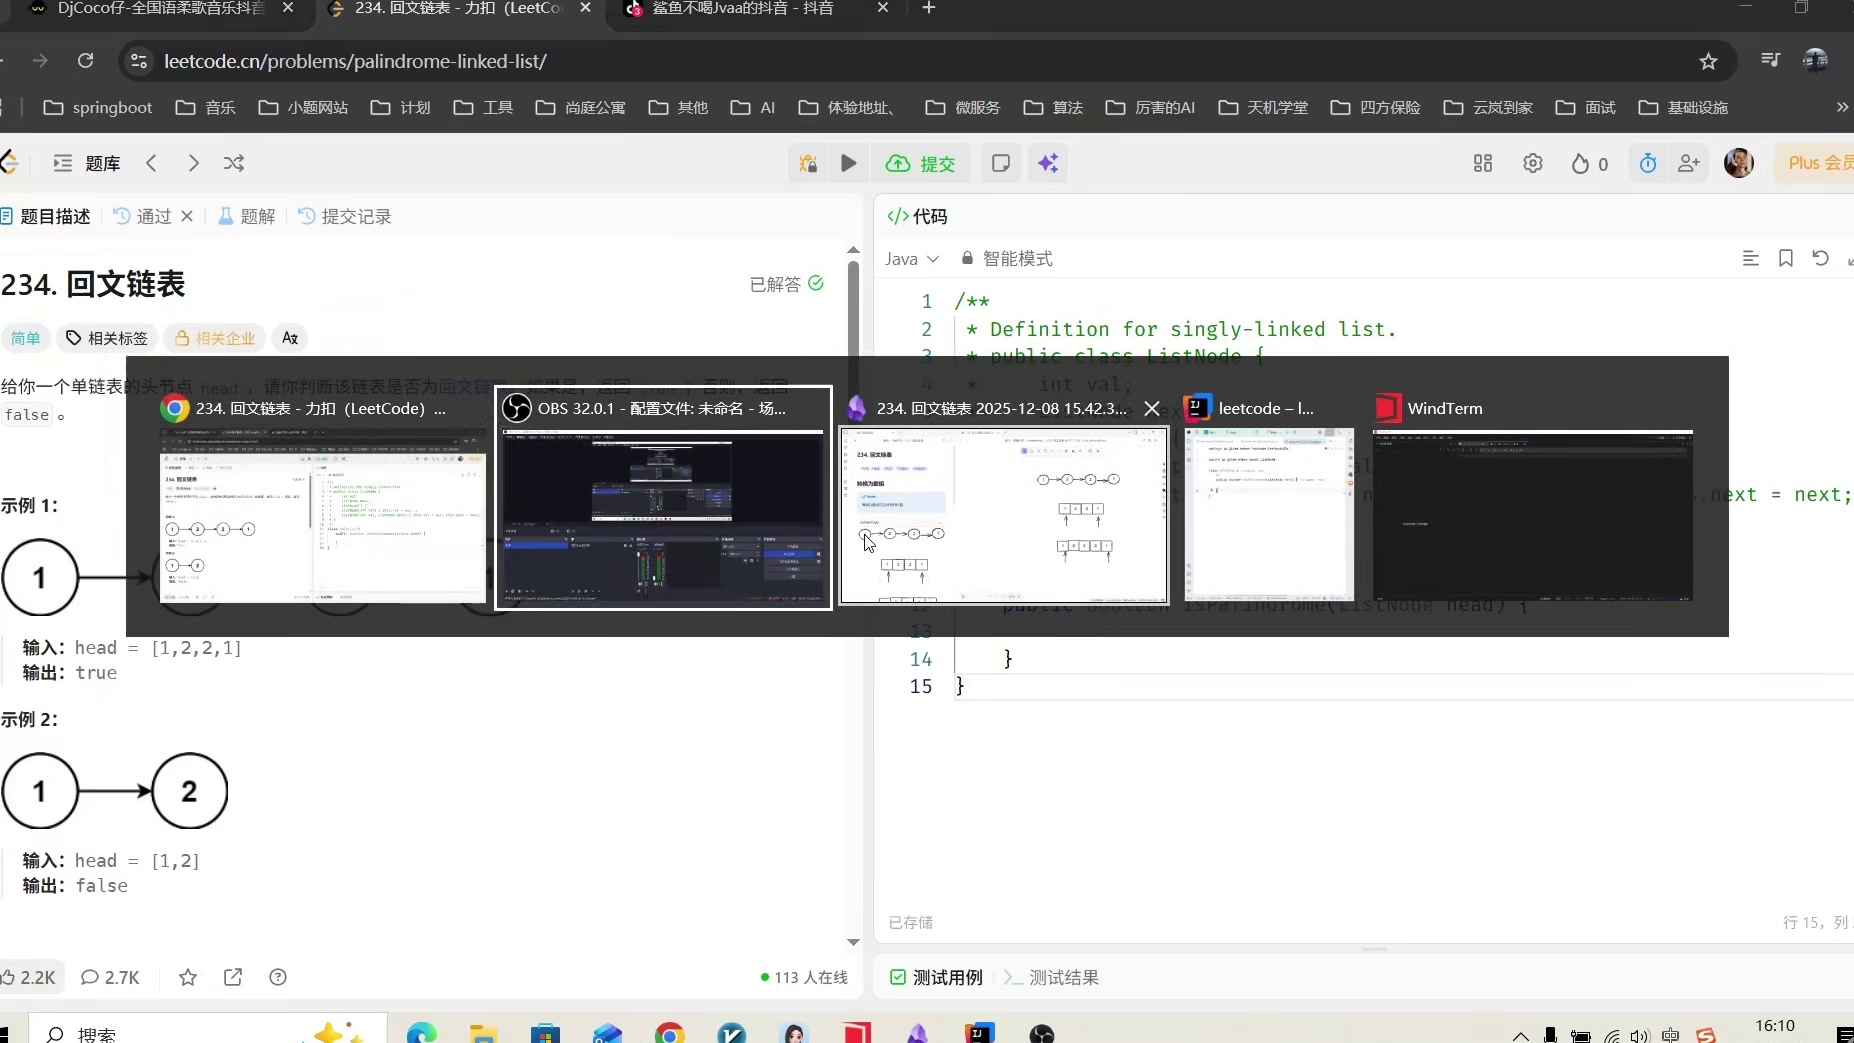Open the Java language dropdown
Screen dimensions: 1854x1043
[x=911, y=258]
